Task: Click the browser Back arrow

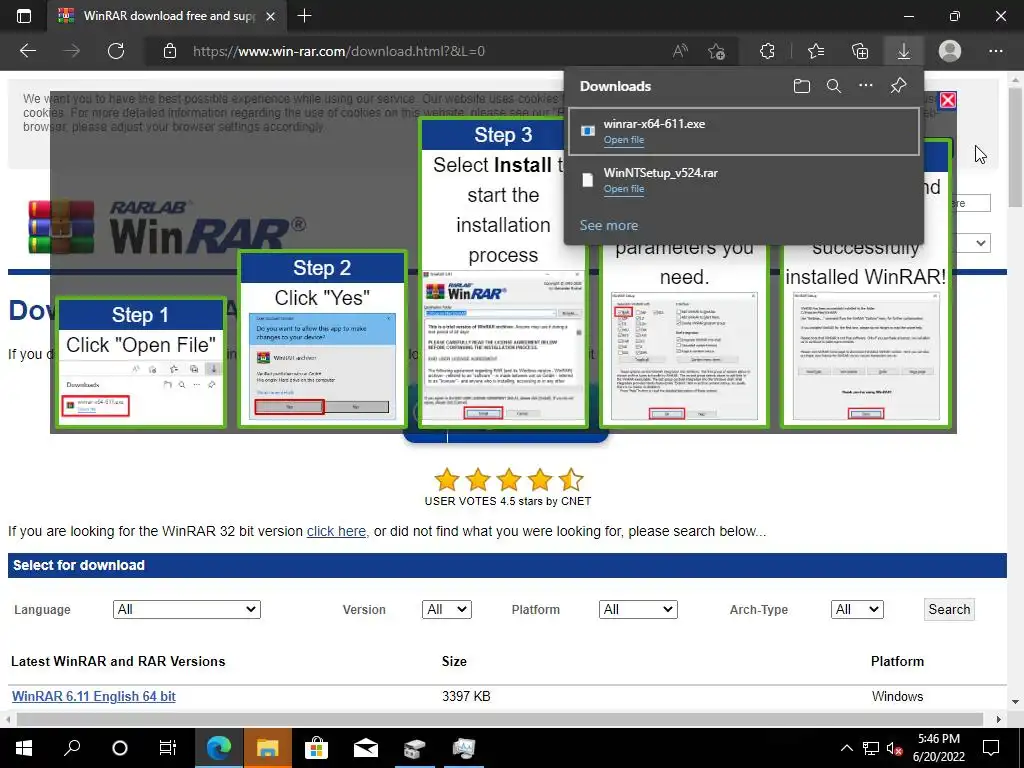Action: [x=28, y=51]
